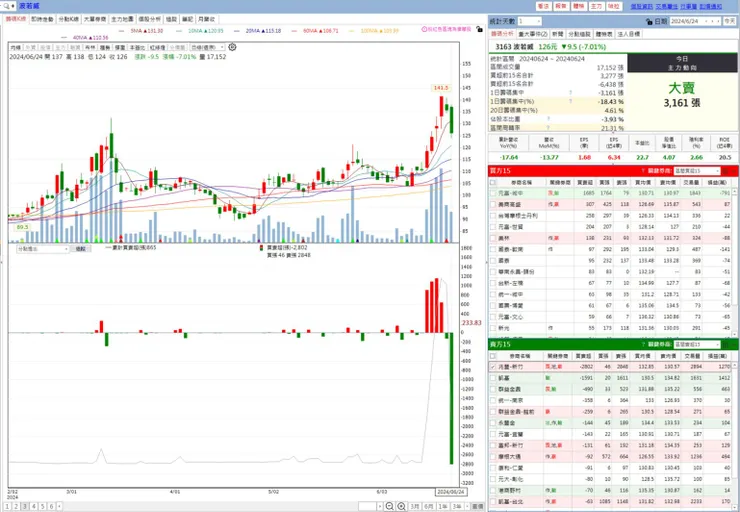The image size is (740, 512).
Task: Click the page-number left arrow after page 6
Action: 59,506
